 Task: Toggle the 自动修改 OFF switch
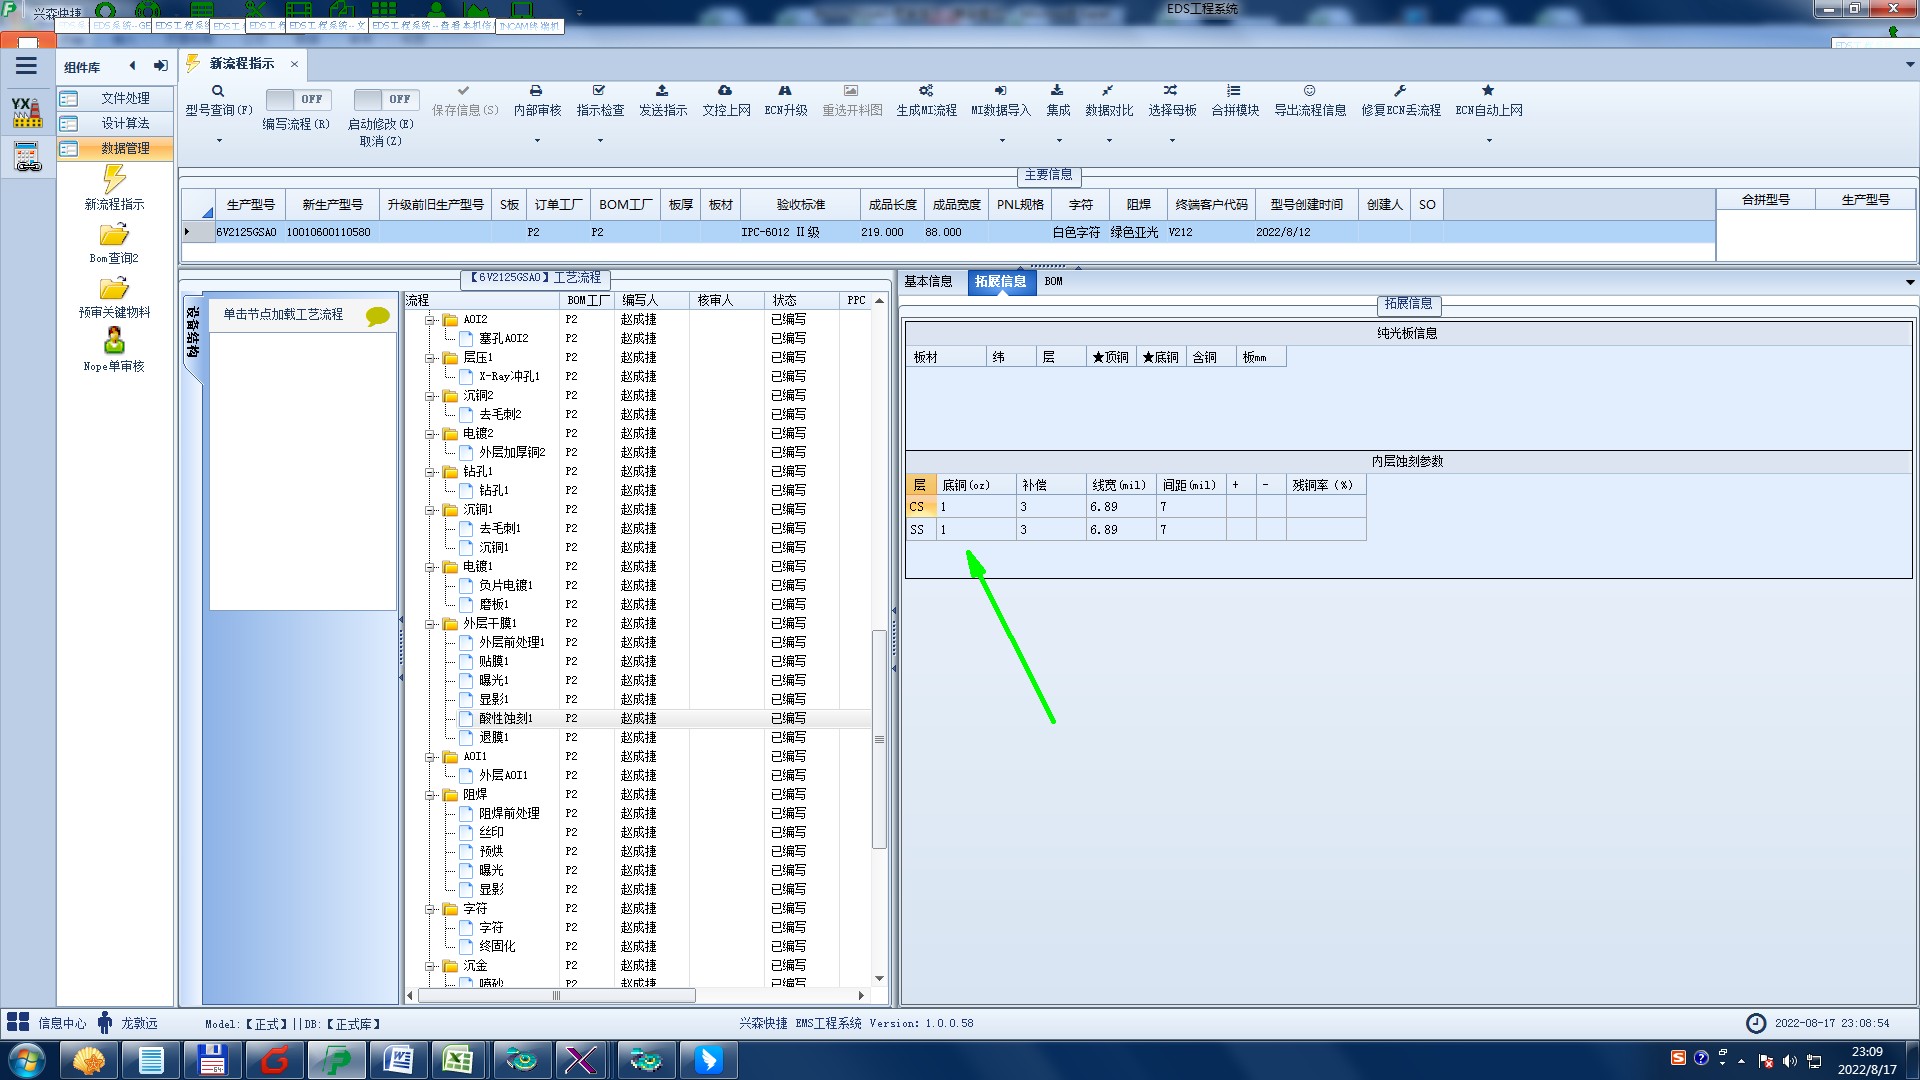pos(385,99)
